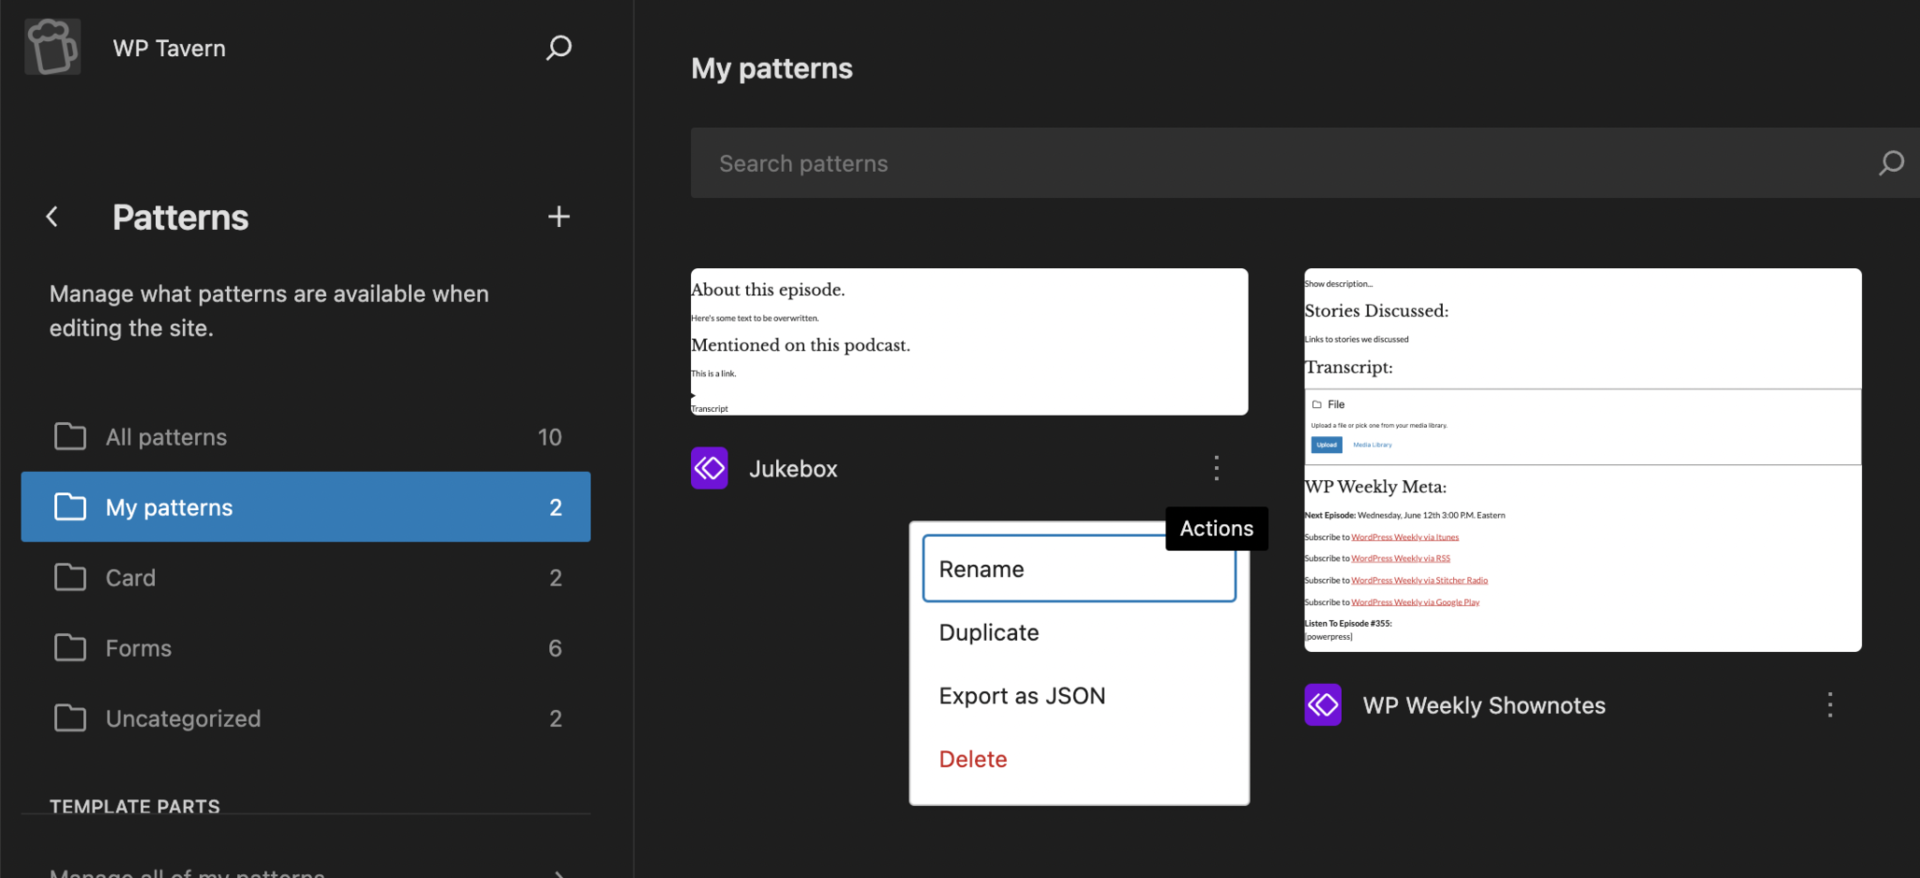
Task: Go back using the chevron beside Patterns
Action: (52, 217)
